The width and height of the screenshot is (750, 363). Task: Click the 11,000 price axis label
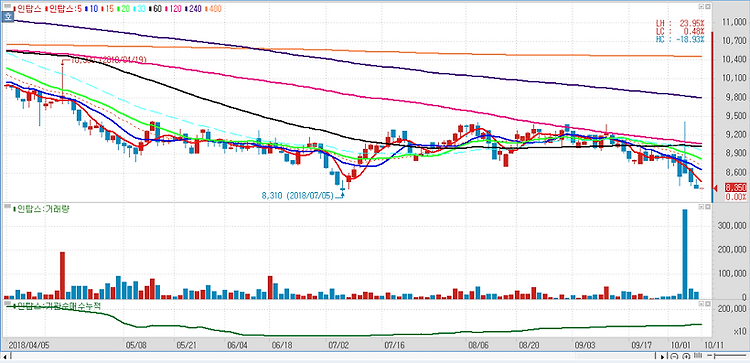733,22
